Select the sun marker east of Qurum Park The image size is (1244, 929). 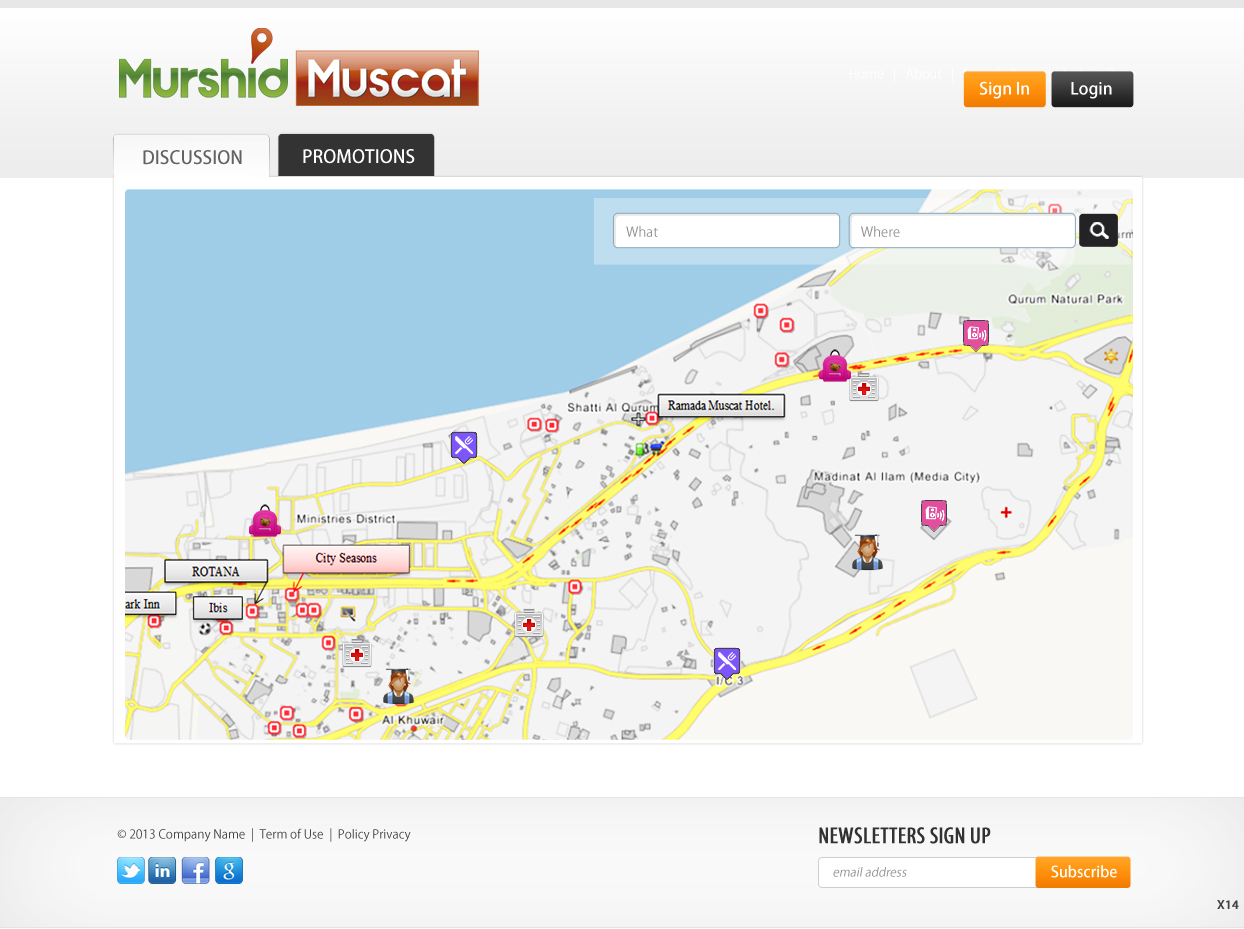click(1110, 356)
